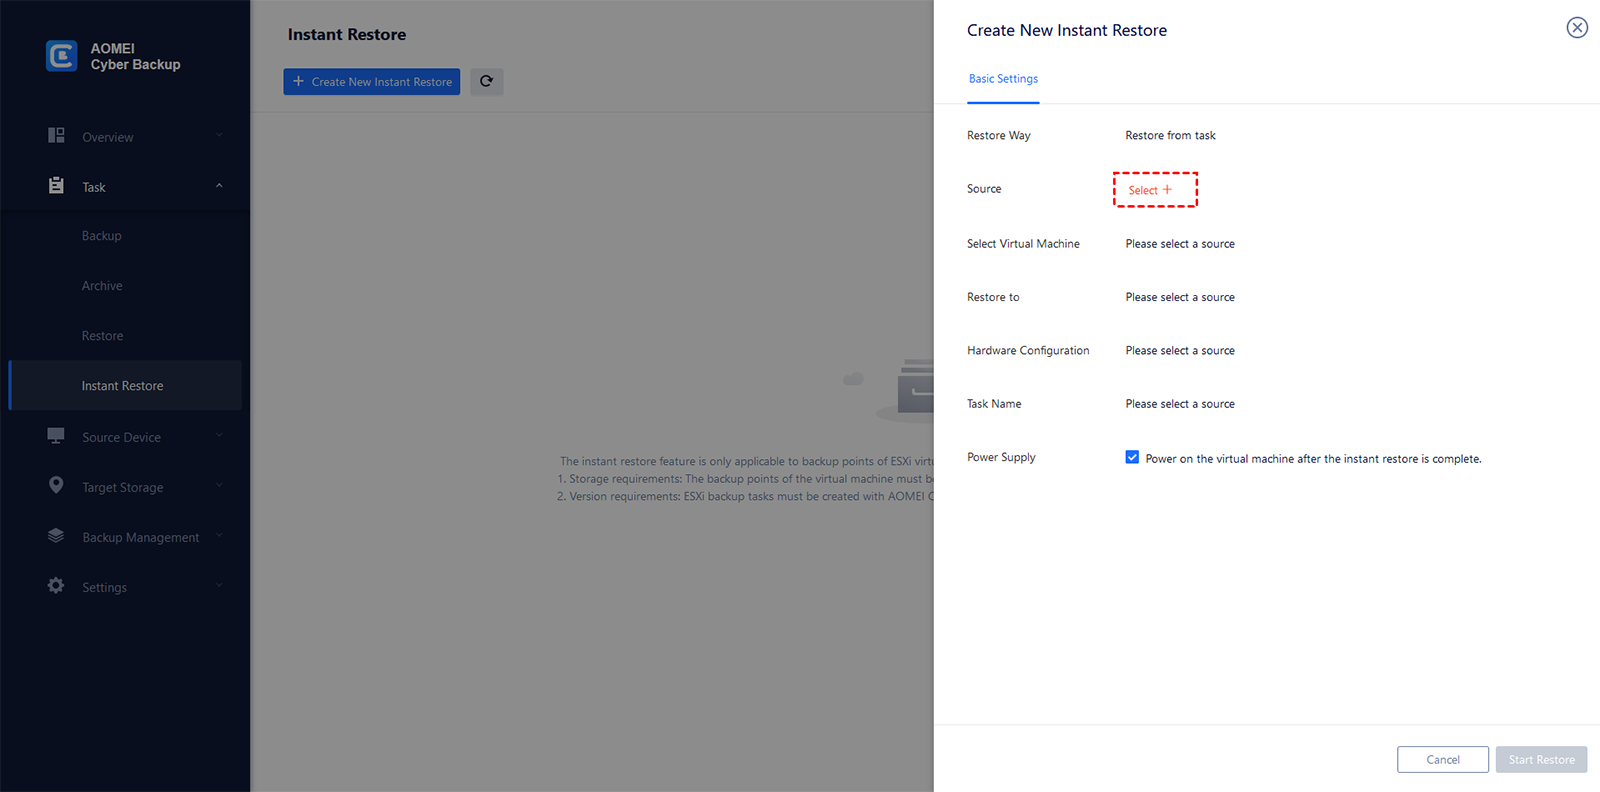Click the Settings gear icon

pyautogui.click(x=56, y=585)
